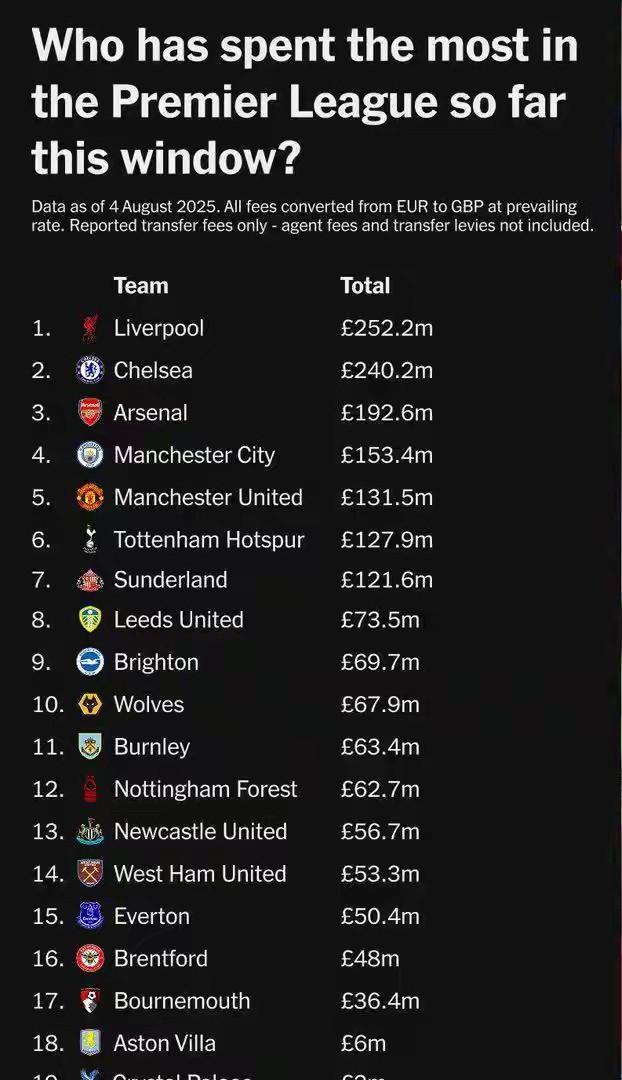Click Bournemouth's £36.4m total
The image size is (622, 1080).
click(380, 1000)
